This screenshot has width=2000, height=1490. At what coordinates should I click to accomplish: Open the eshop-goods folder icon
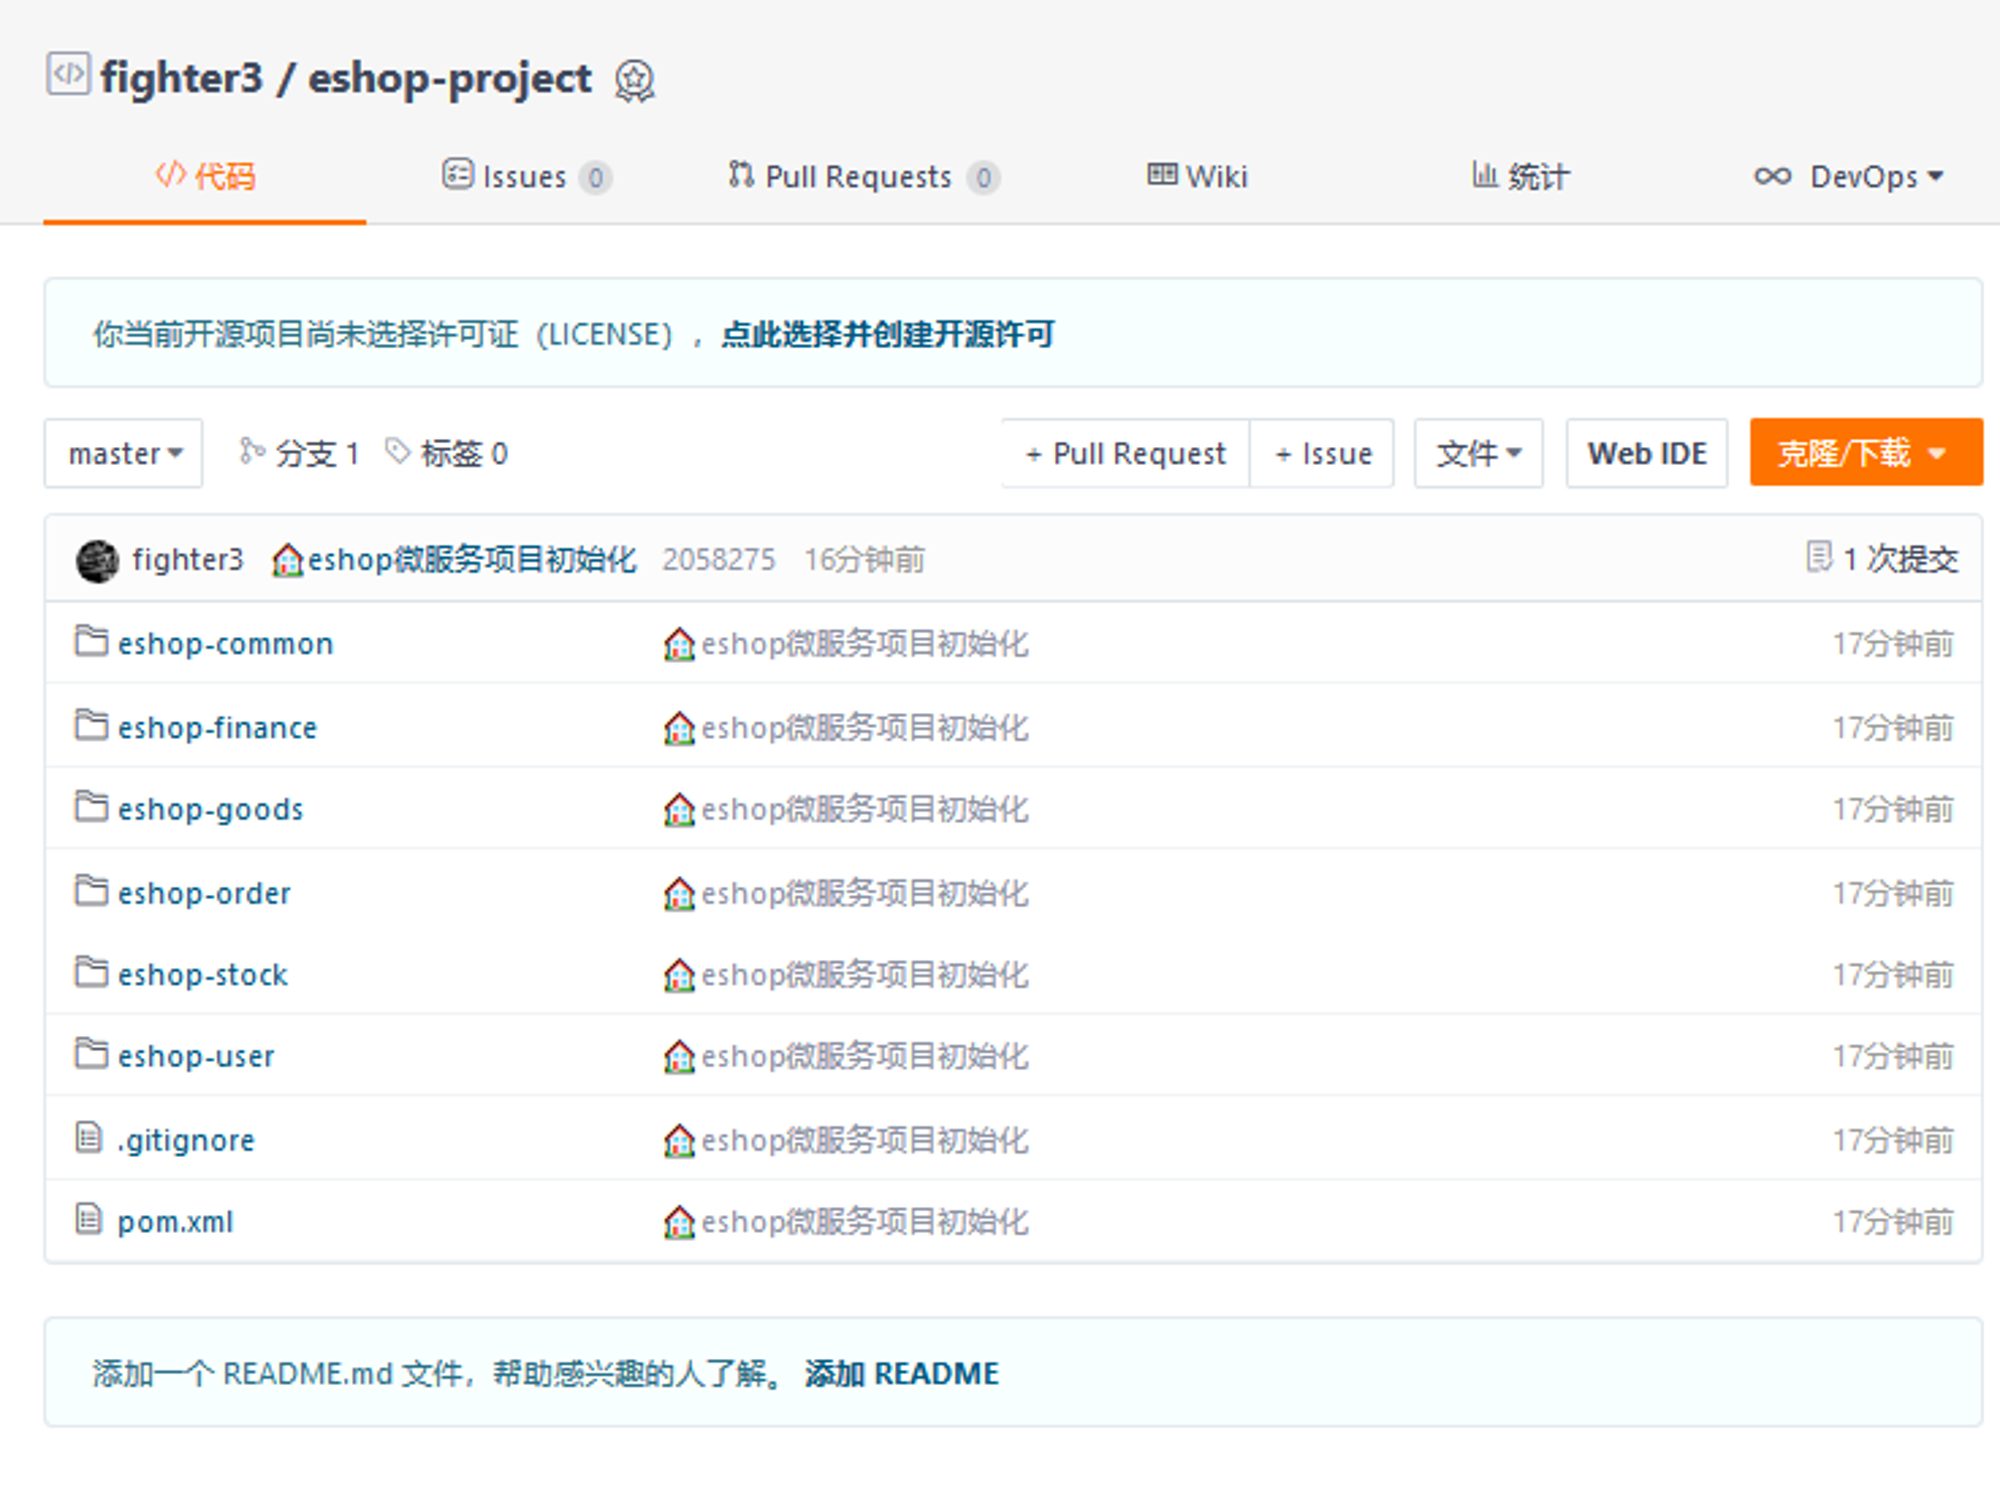pos(92,807)
